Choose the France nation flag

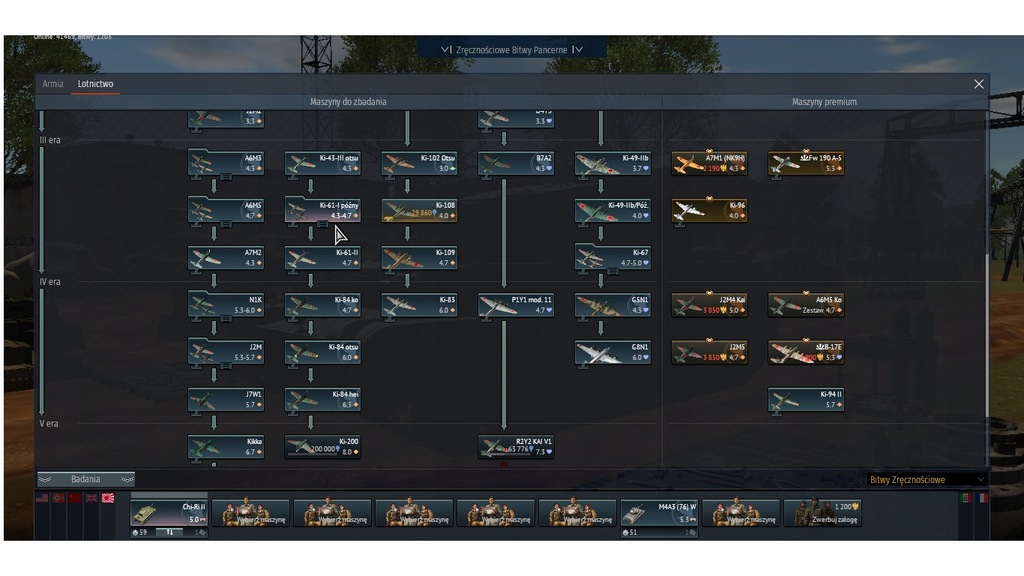tap(983, 498)
